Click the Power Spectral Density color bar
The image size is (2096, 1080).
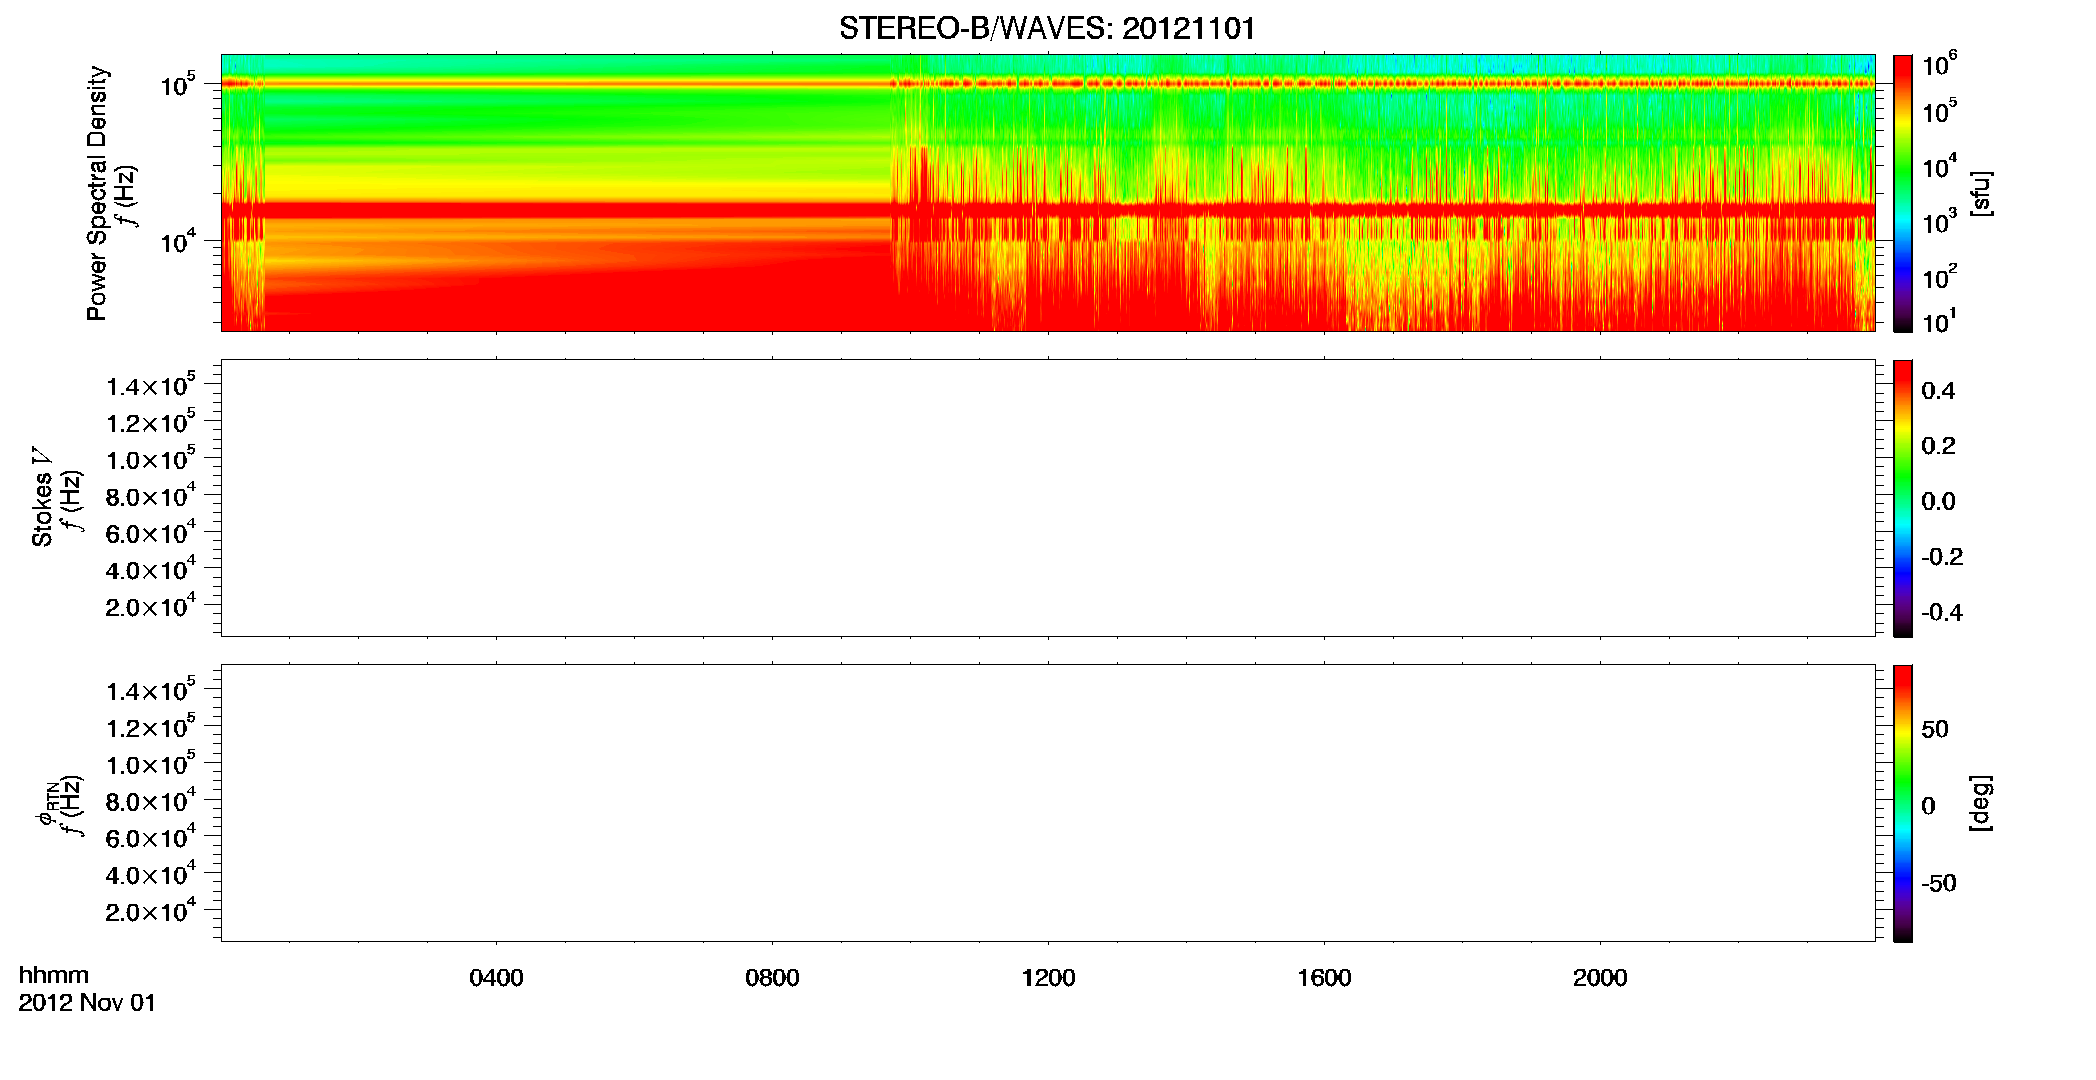coord(1902,193)
